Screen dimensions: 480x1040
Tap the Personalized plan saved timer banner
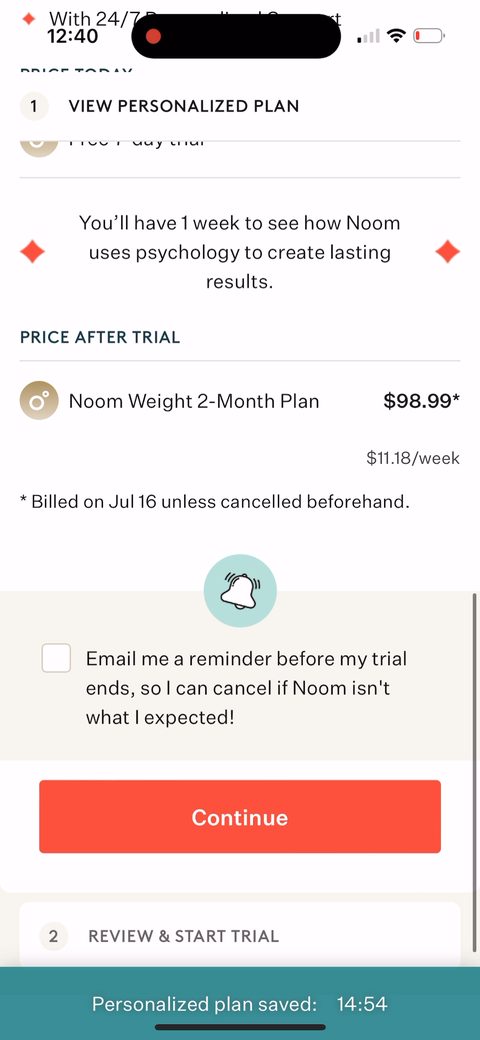(x=240, y=1004)
